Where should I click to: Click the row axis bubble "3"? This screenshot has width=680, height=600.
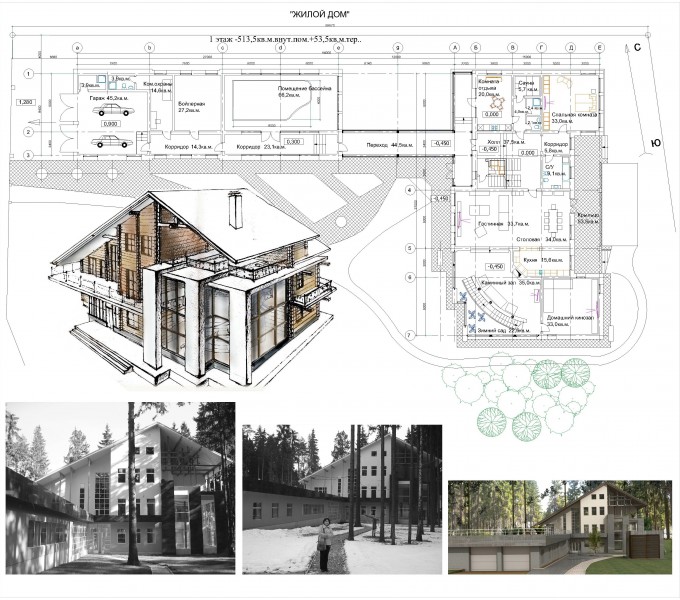click(29, 154)
